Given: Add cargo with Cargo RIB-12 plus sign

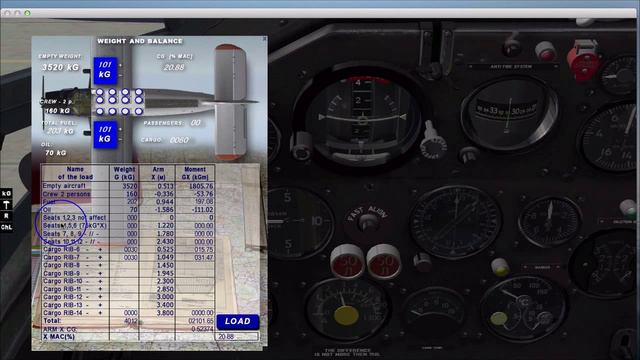Looking at the screenshot, I should (100, 297).
